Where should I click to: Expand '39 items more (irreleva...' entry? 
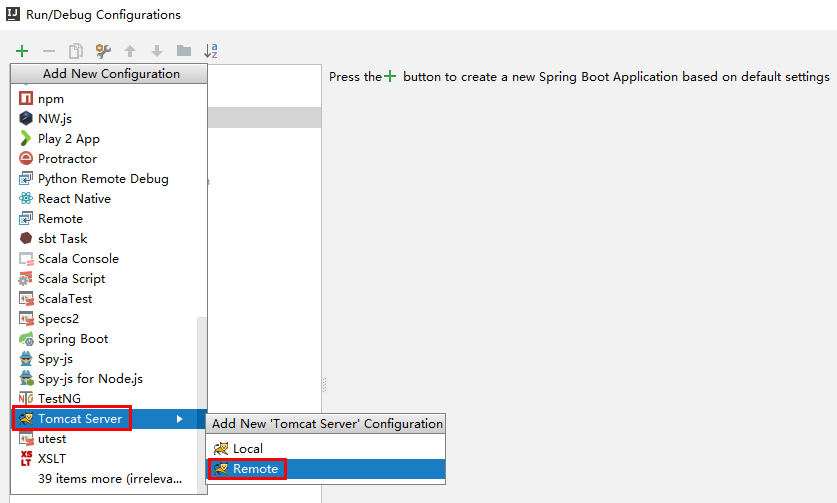(x=110, y=478)
